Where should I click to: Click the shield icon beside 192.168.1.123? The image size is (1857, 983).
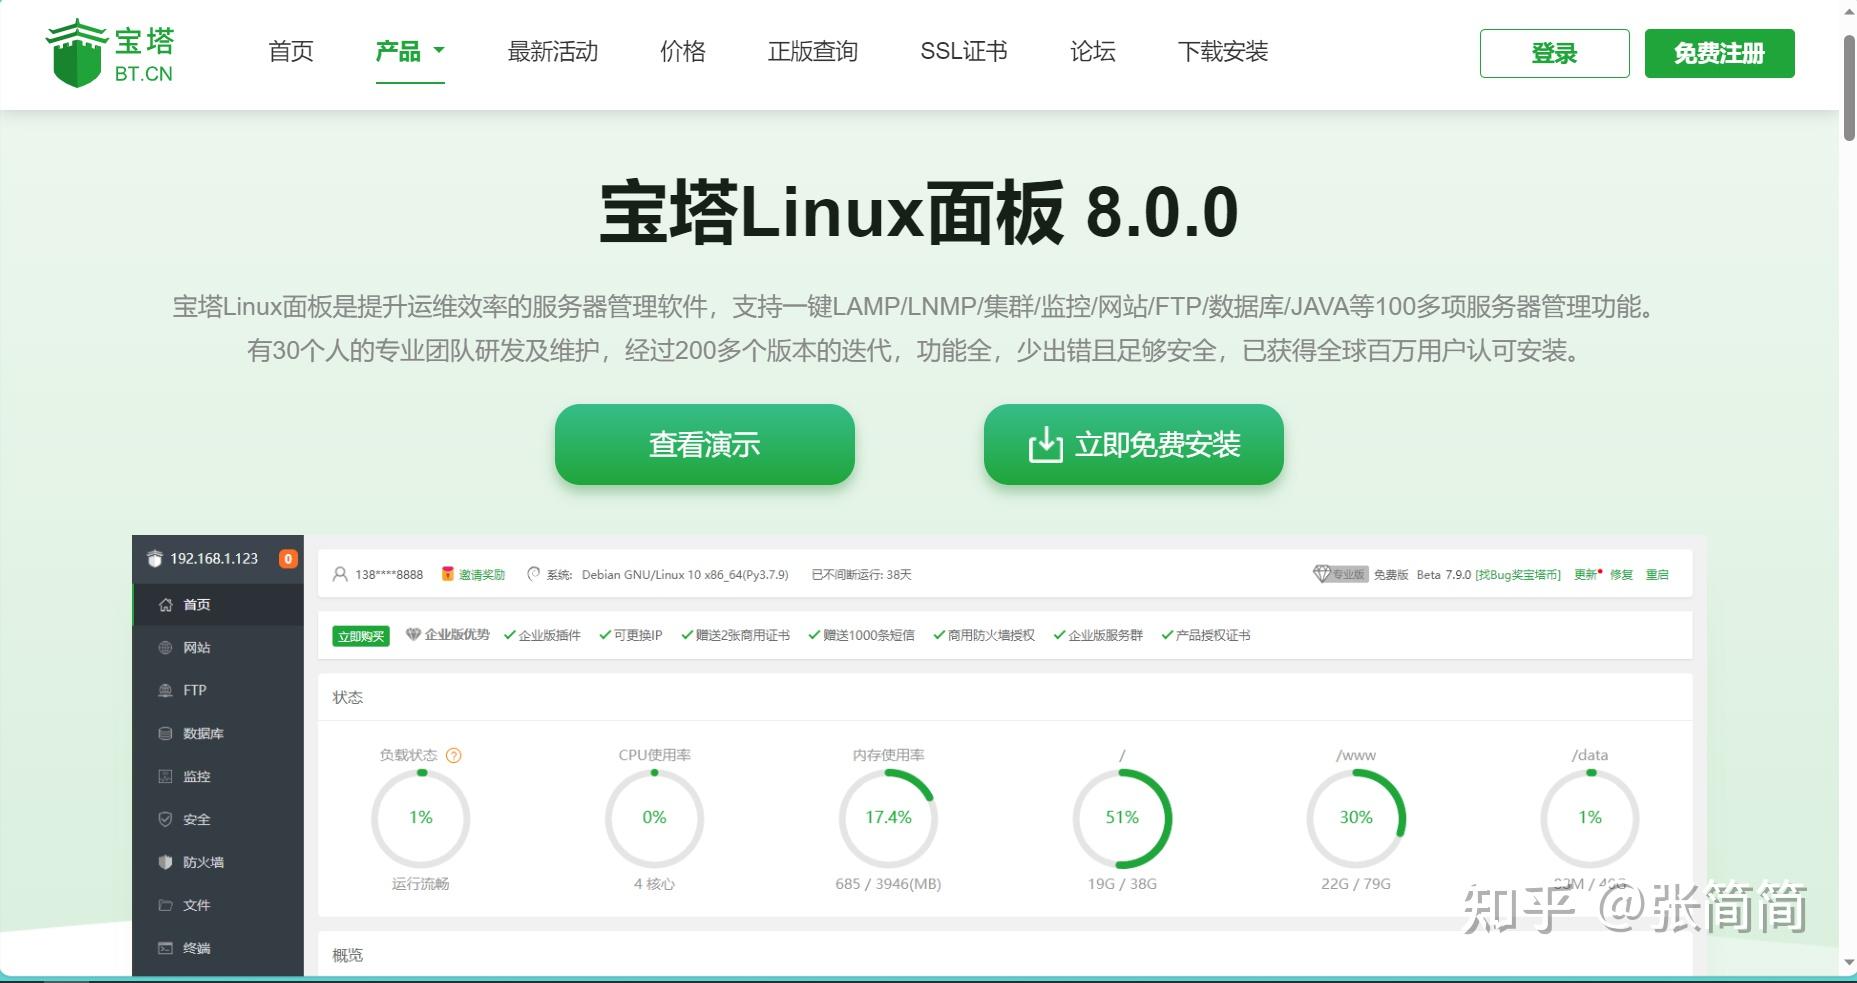point(154,559)
